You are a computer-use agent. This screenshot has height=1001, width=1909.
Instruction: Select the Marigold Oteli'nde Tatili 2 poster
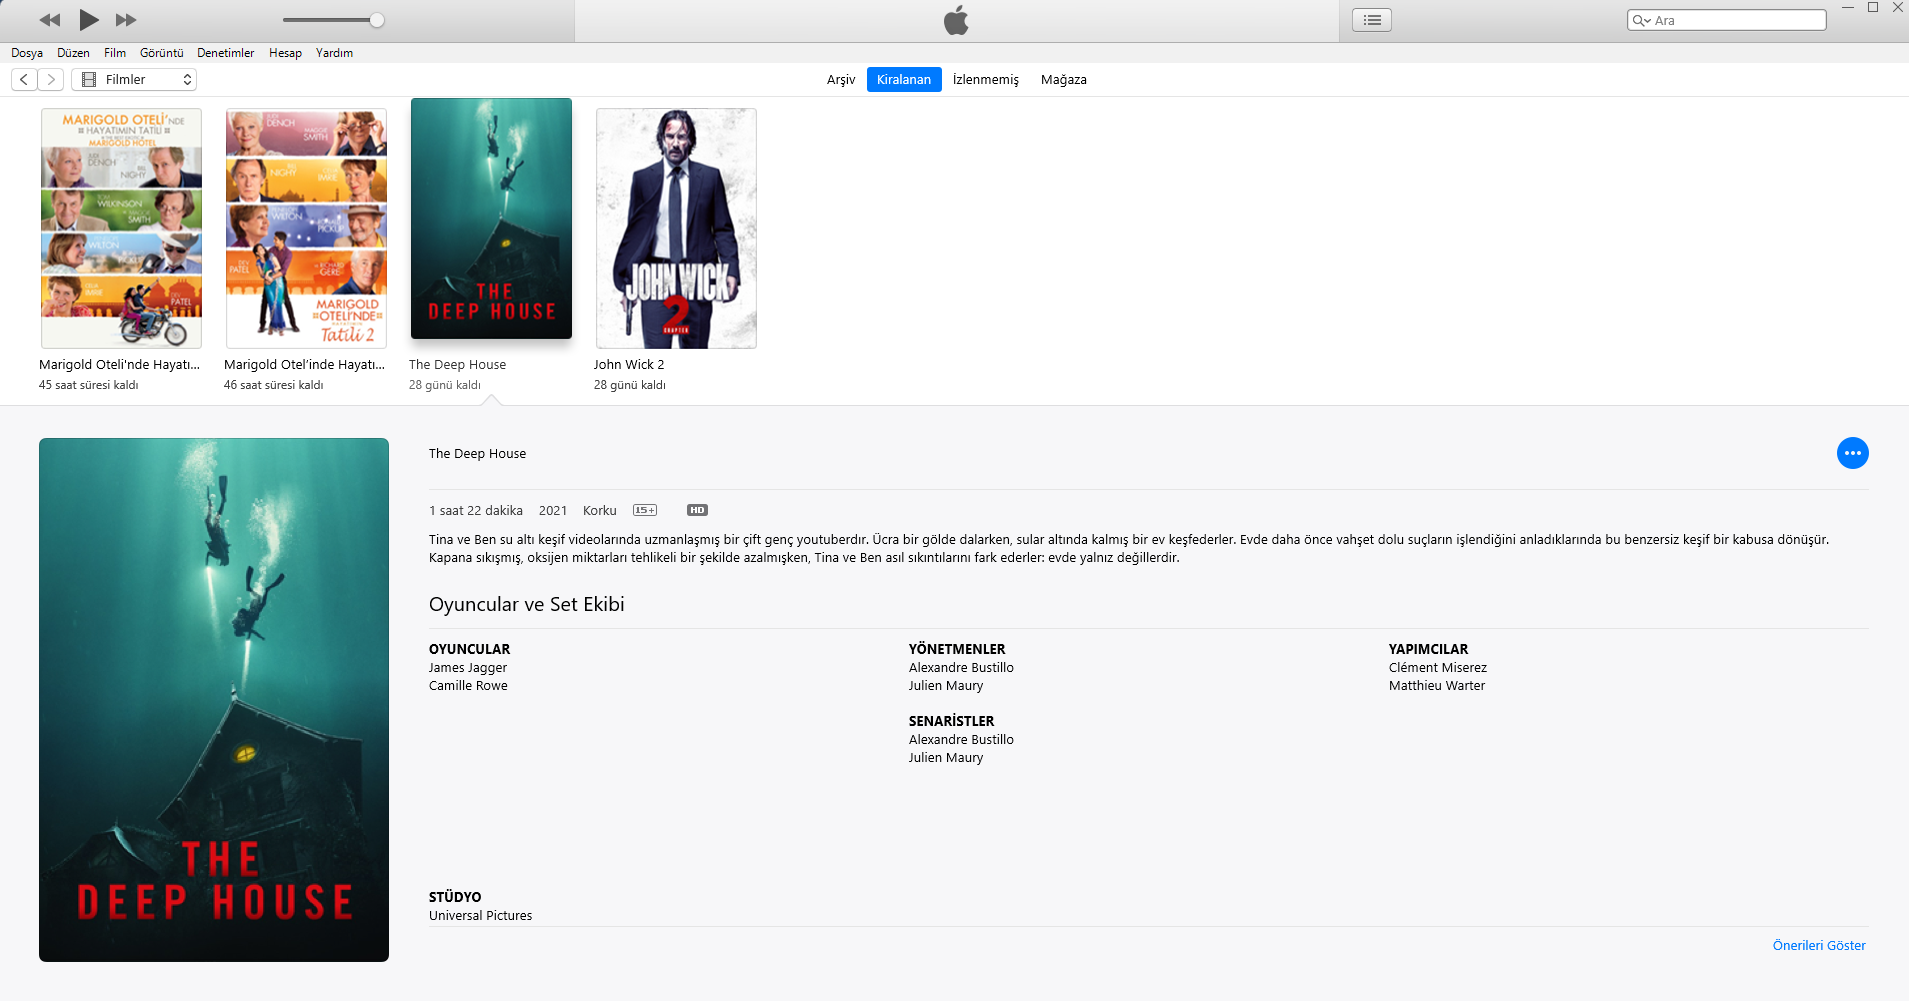306,228
